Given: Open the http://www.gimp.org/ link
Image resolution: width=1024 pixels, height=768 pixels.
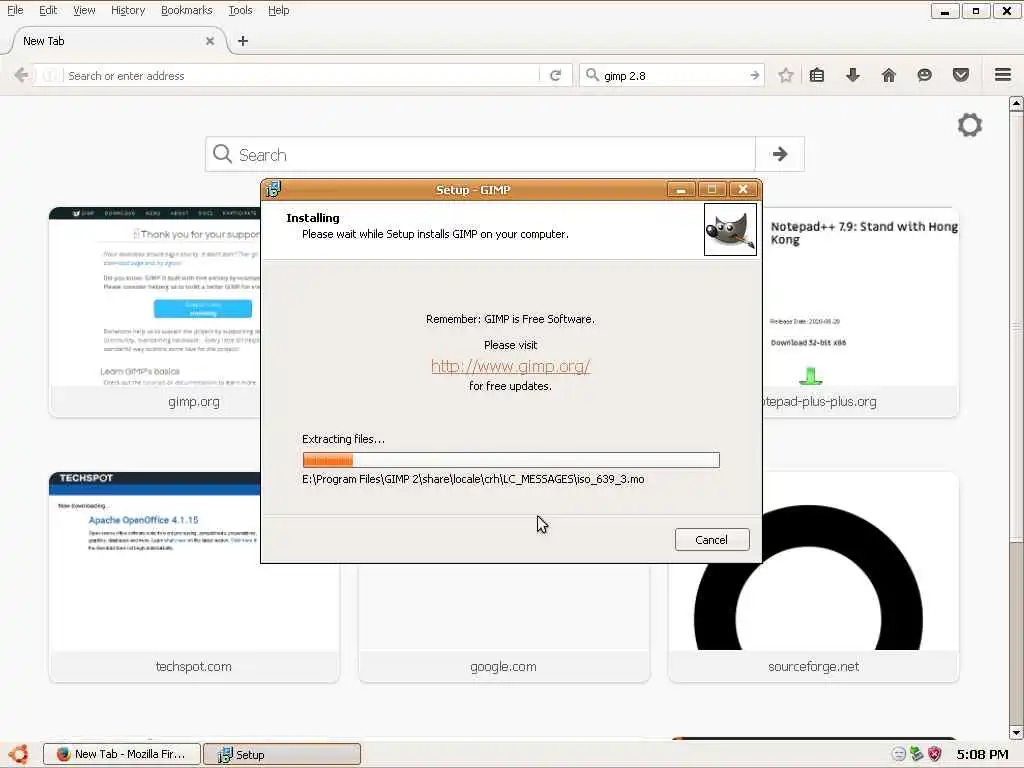Looking at the screenshot, I should pyautogui.click(x=511, y=366).
